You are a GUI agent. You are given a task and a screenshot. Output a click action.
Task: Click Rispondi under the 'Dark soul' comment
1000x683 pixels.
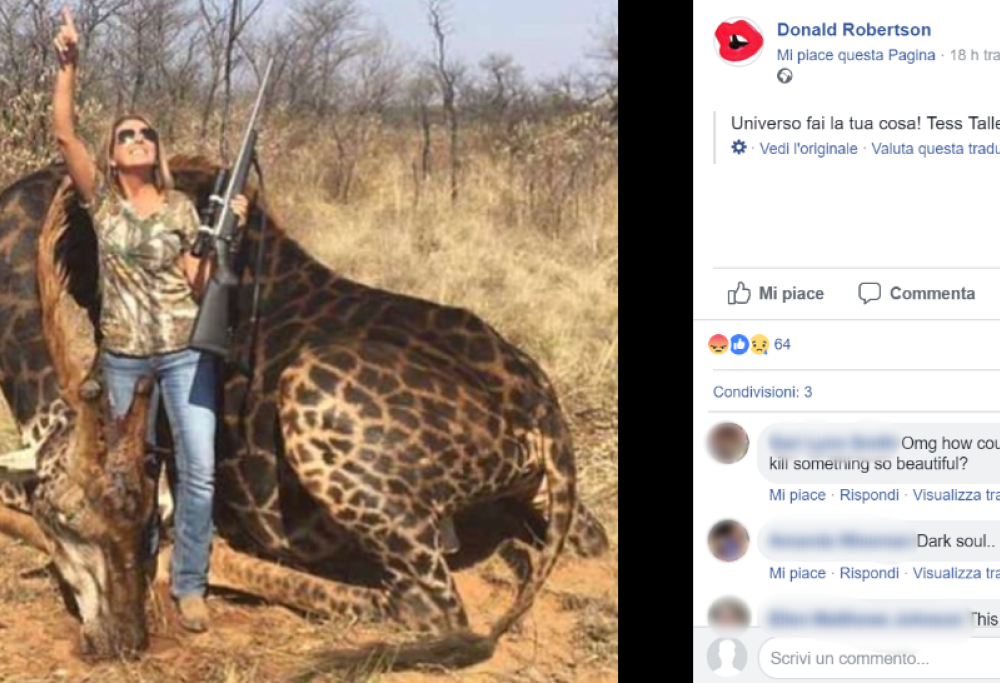click(x=869, y=573)
